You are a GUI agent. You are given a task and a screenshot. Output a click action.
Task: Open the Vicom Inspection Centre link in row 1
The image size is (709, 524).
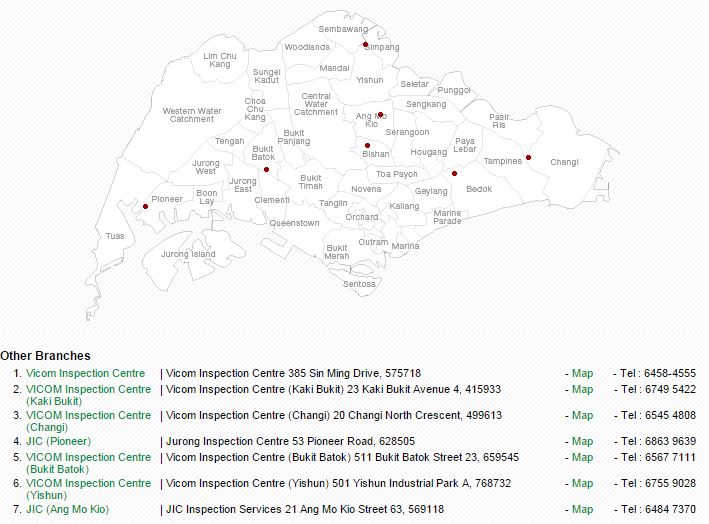pos(85,373)
